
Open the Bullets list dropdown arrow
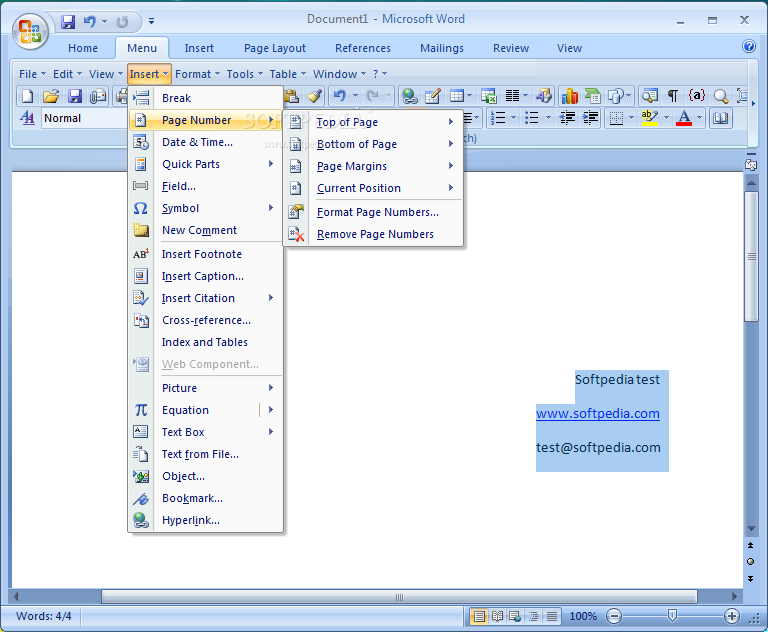tap(548, 118)
